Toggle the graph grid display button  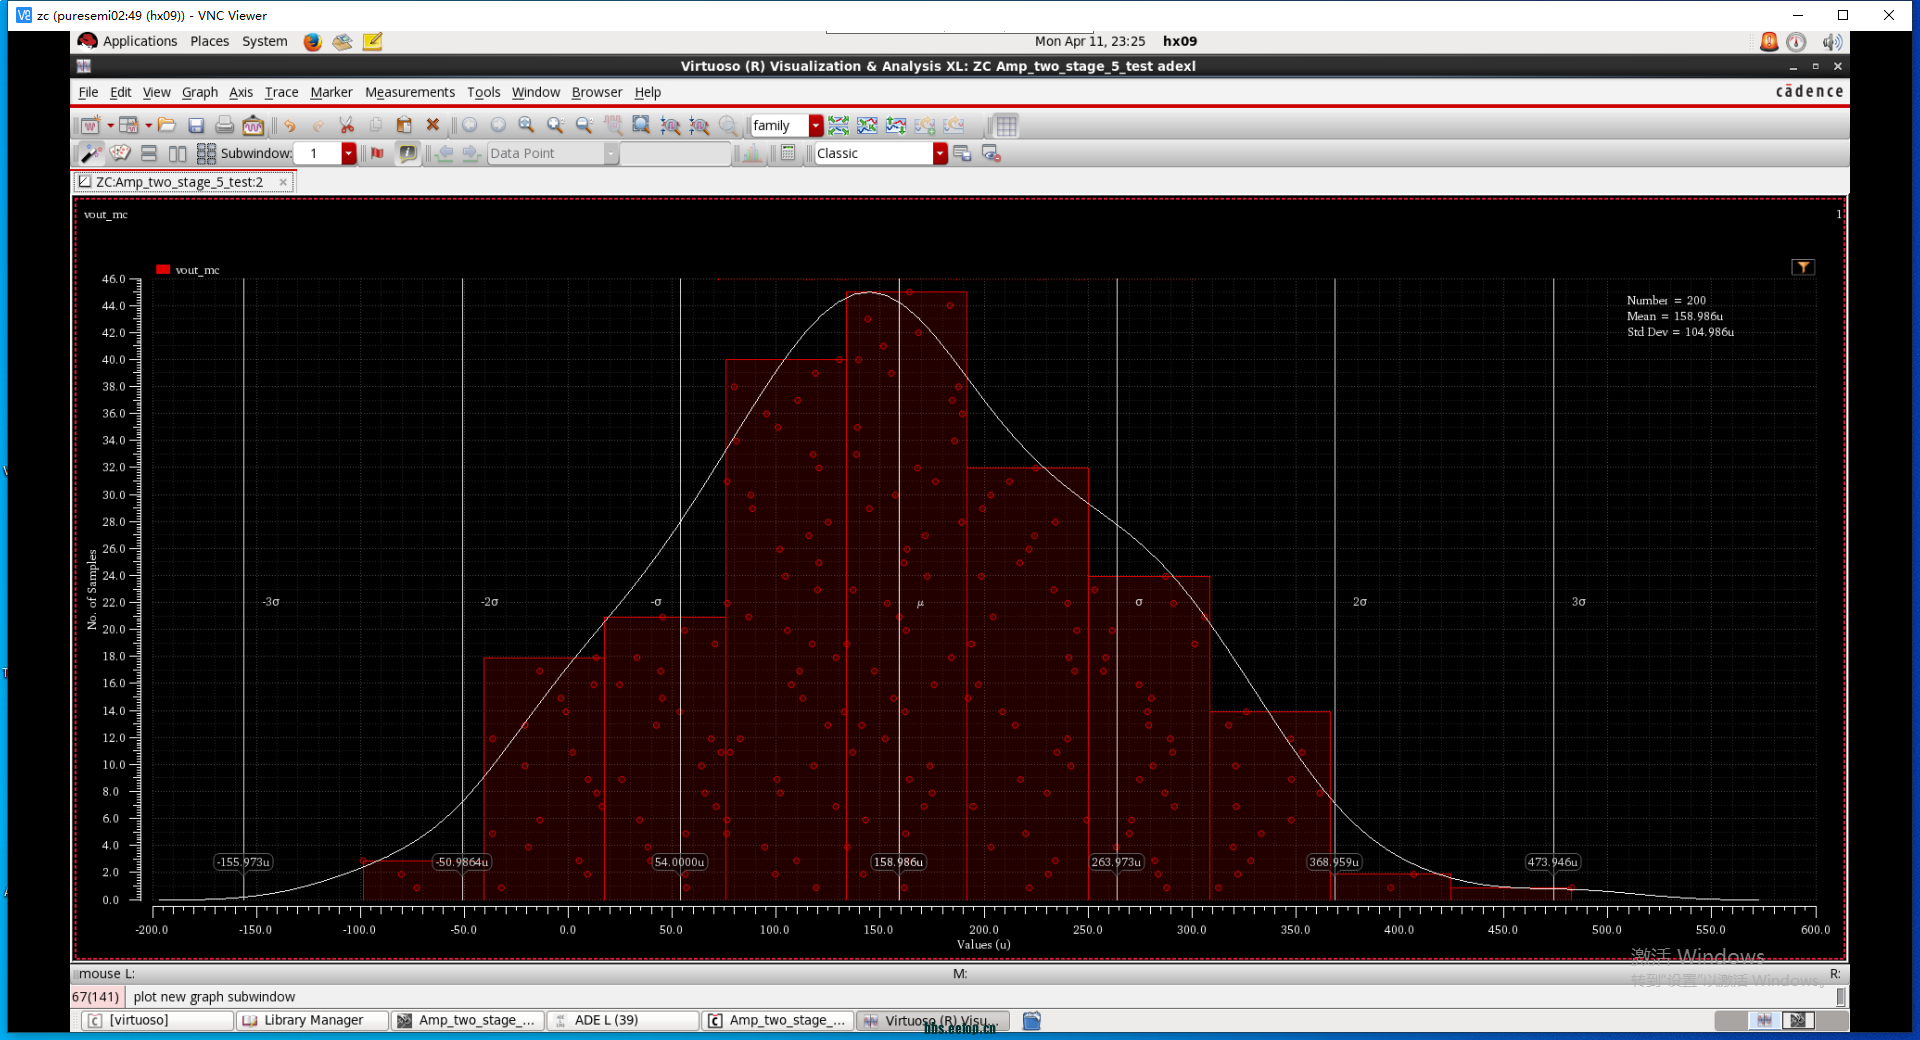1006,125
